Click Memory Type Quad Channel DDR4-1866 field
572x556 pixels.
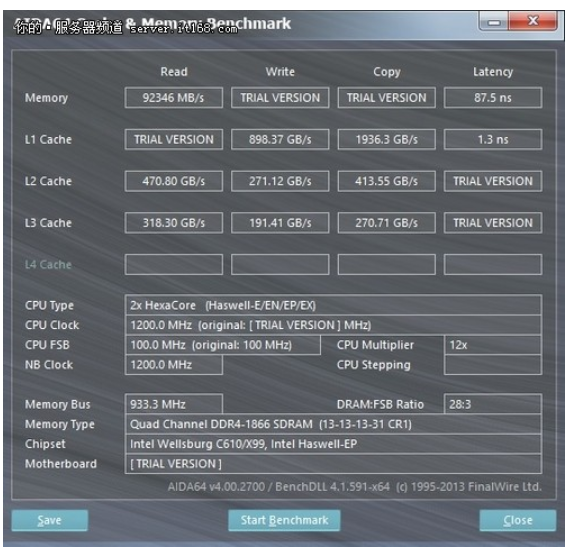333,424
